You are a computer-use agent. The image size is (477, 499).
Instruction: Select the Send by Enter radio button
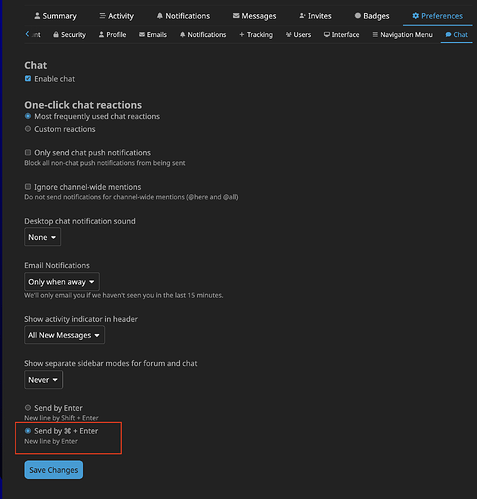tap(28, 408)
